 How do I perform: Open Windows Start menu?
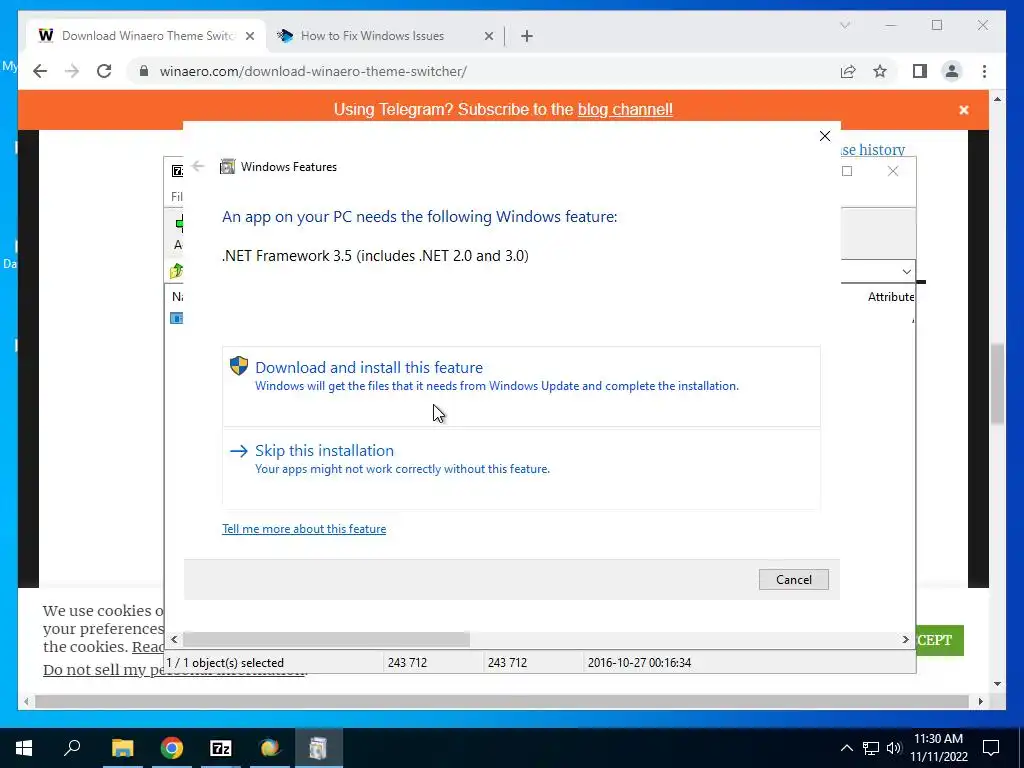tap(24, 748)
